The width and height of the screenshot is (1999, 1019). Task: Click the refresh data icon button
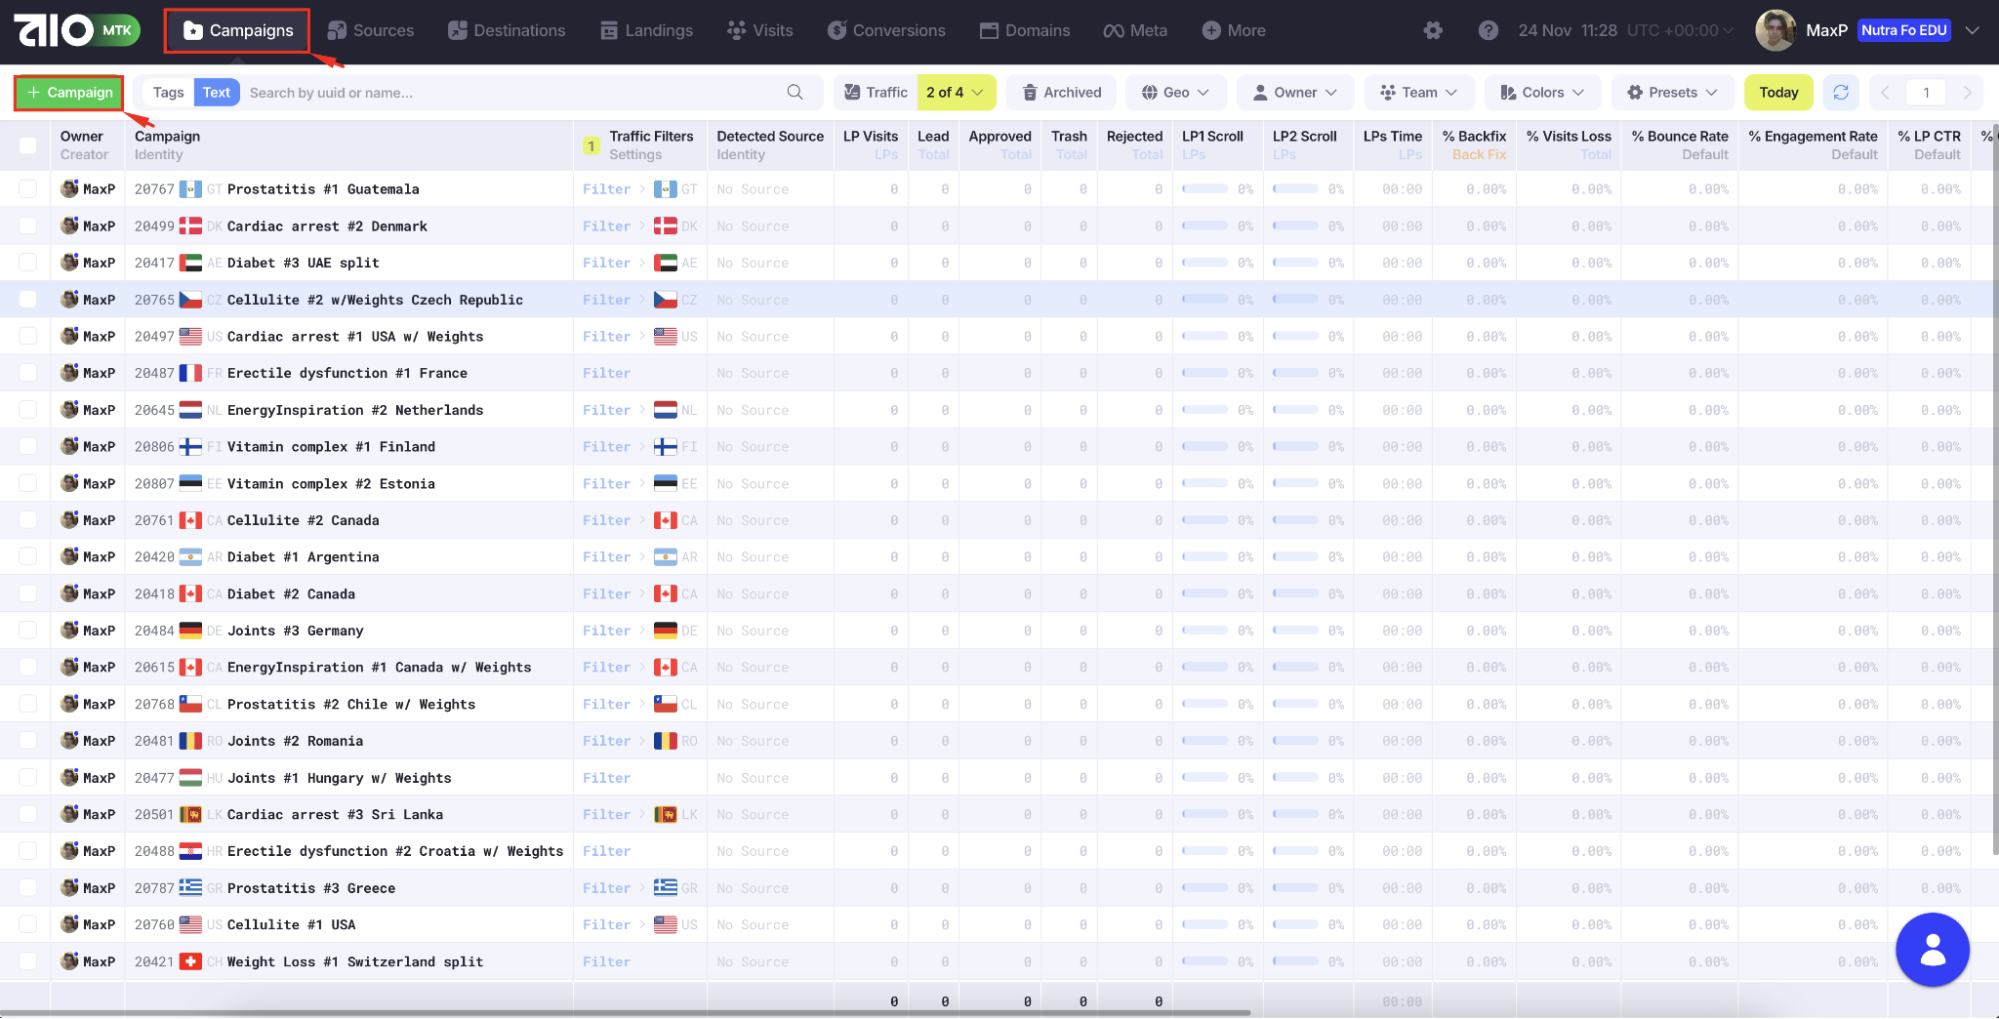pos(1840,93)
